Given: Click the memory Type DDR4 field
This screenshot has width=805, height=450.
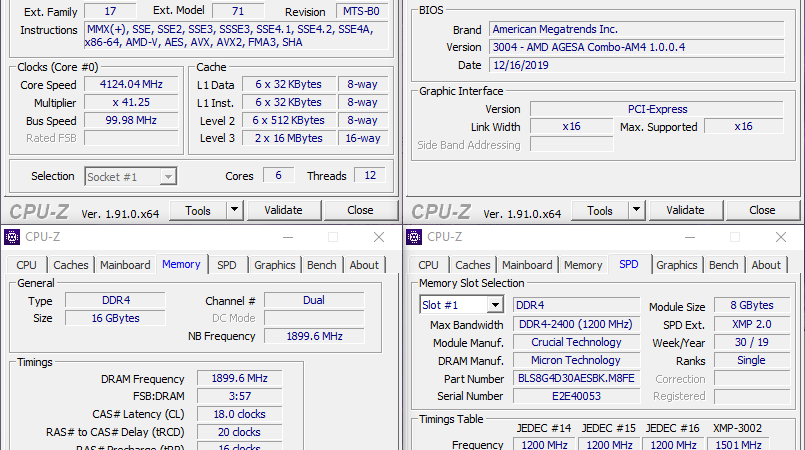Looking at the screenshot, I should point(116,300).
